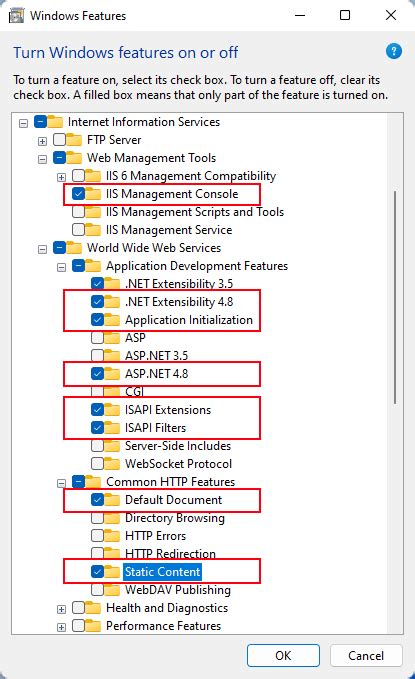
Task: Check the Health and Diagnostics box
Action: coord(78,608)
